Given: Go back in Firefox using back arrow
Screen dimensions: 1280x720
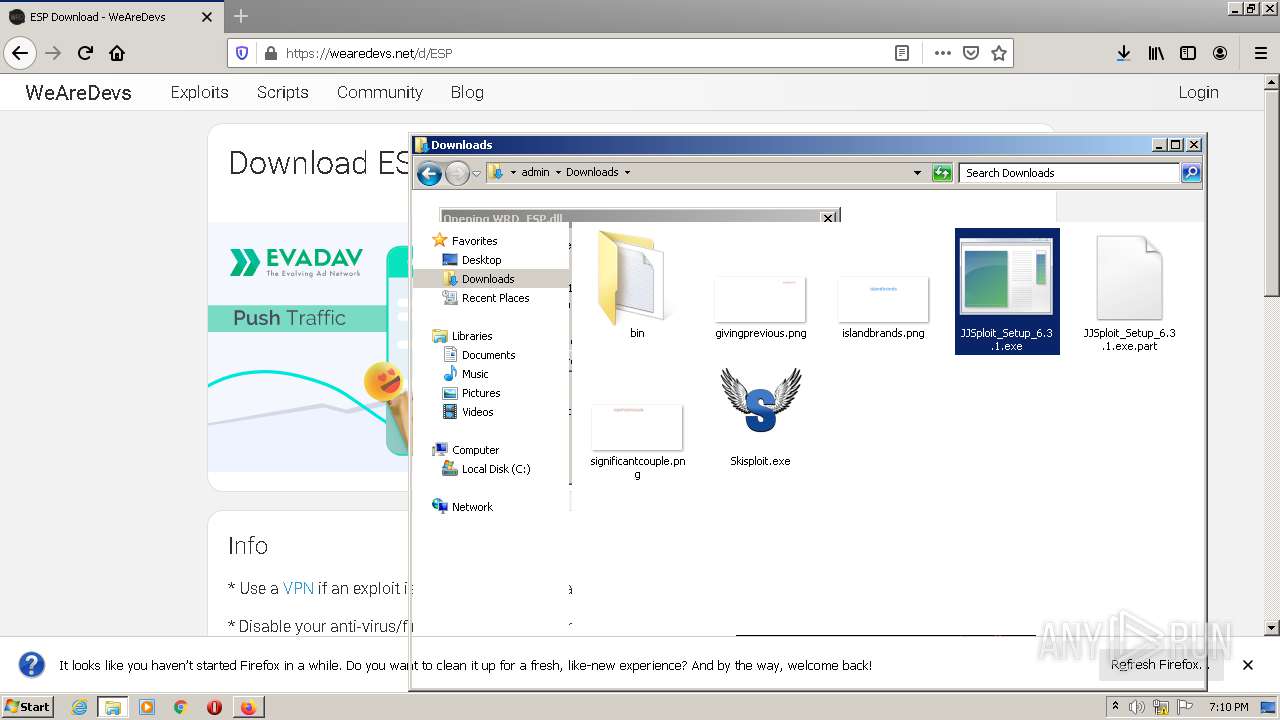Looking at the screenshot, I should tap(20, 53).
